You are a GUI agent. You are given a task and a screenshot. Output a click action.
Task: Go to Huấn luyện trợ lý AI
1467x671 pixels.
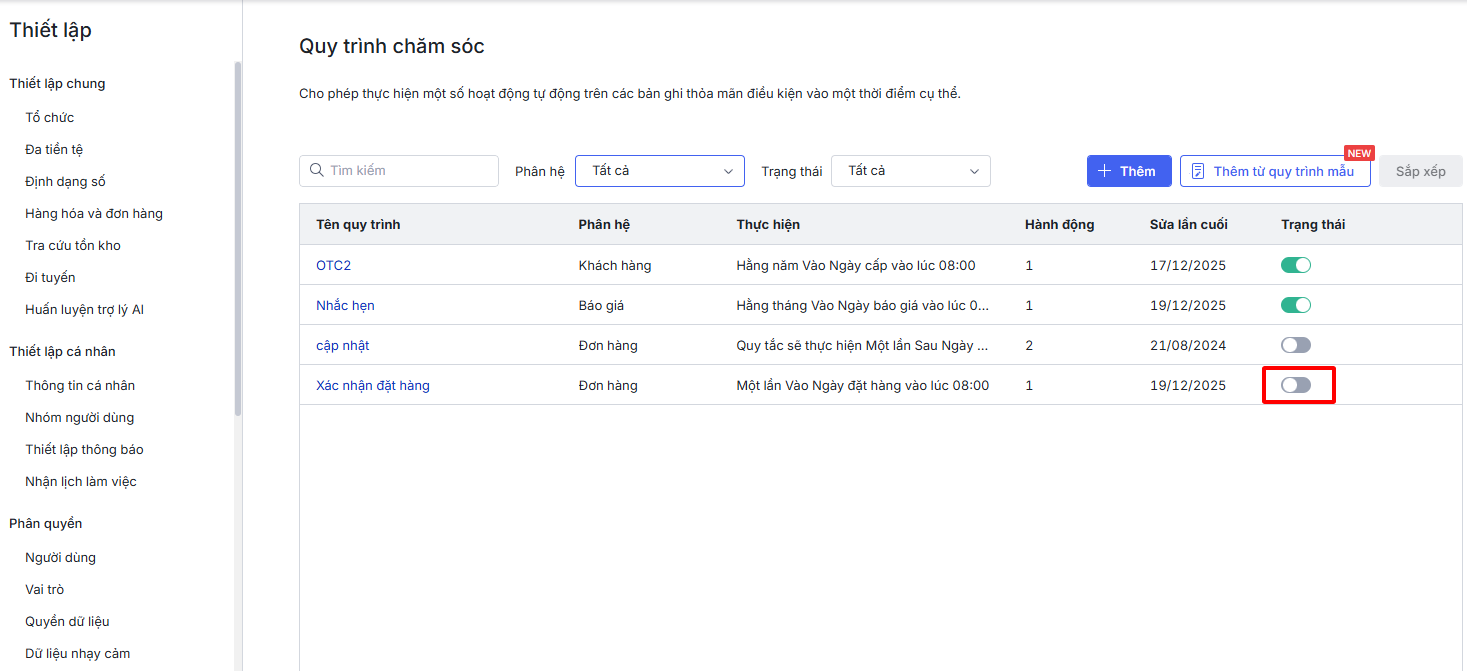click(x=84, y=309)
